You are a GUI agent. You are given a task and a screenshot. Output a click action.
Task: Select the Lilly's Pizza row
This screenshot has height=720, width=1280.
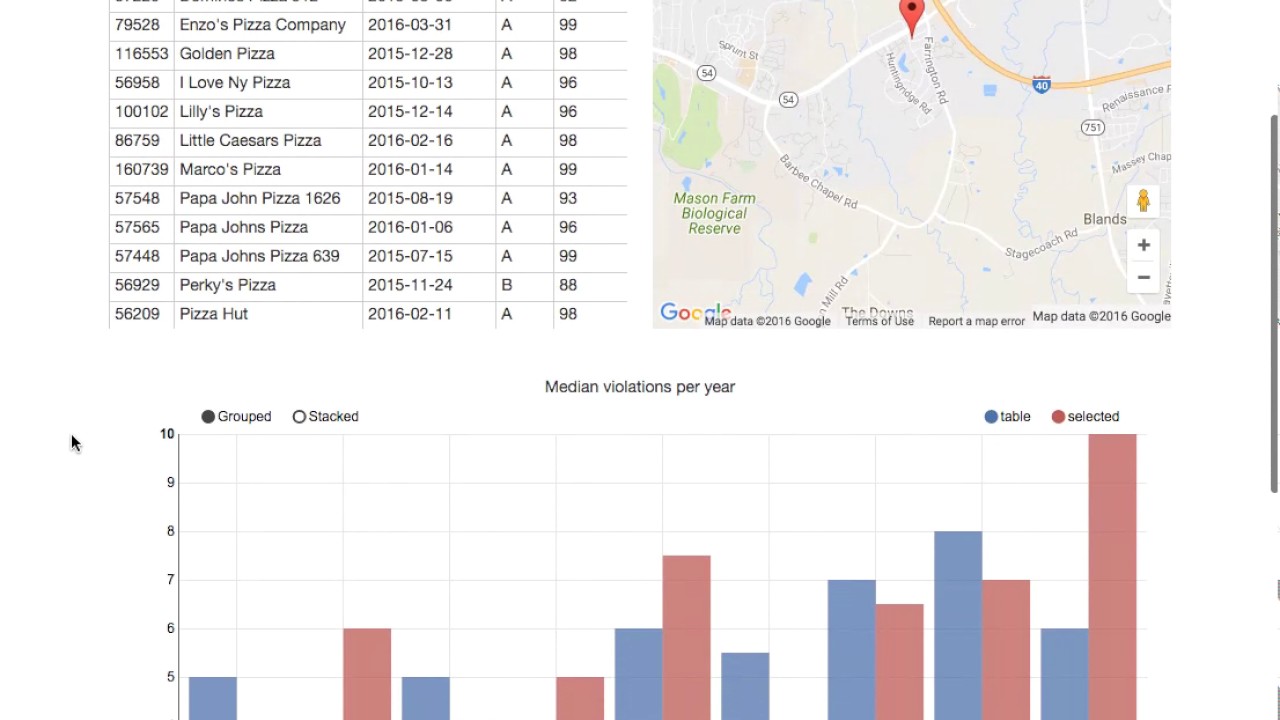368,112
